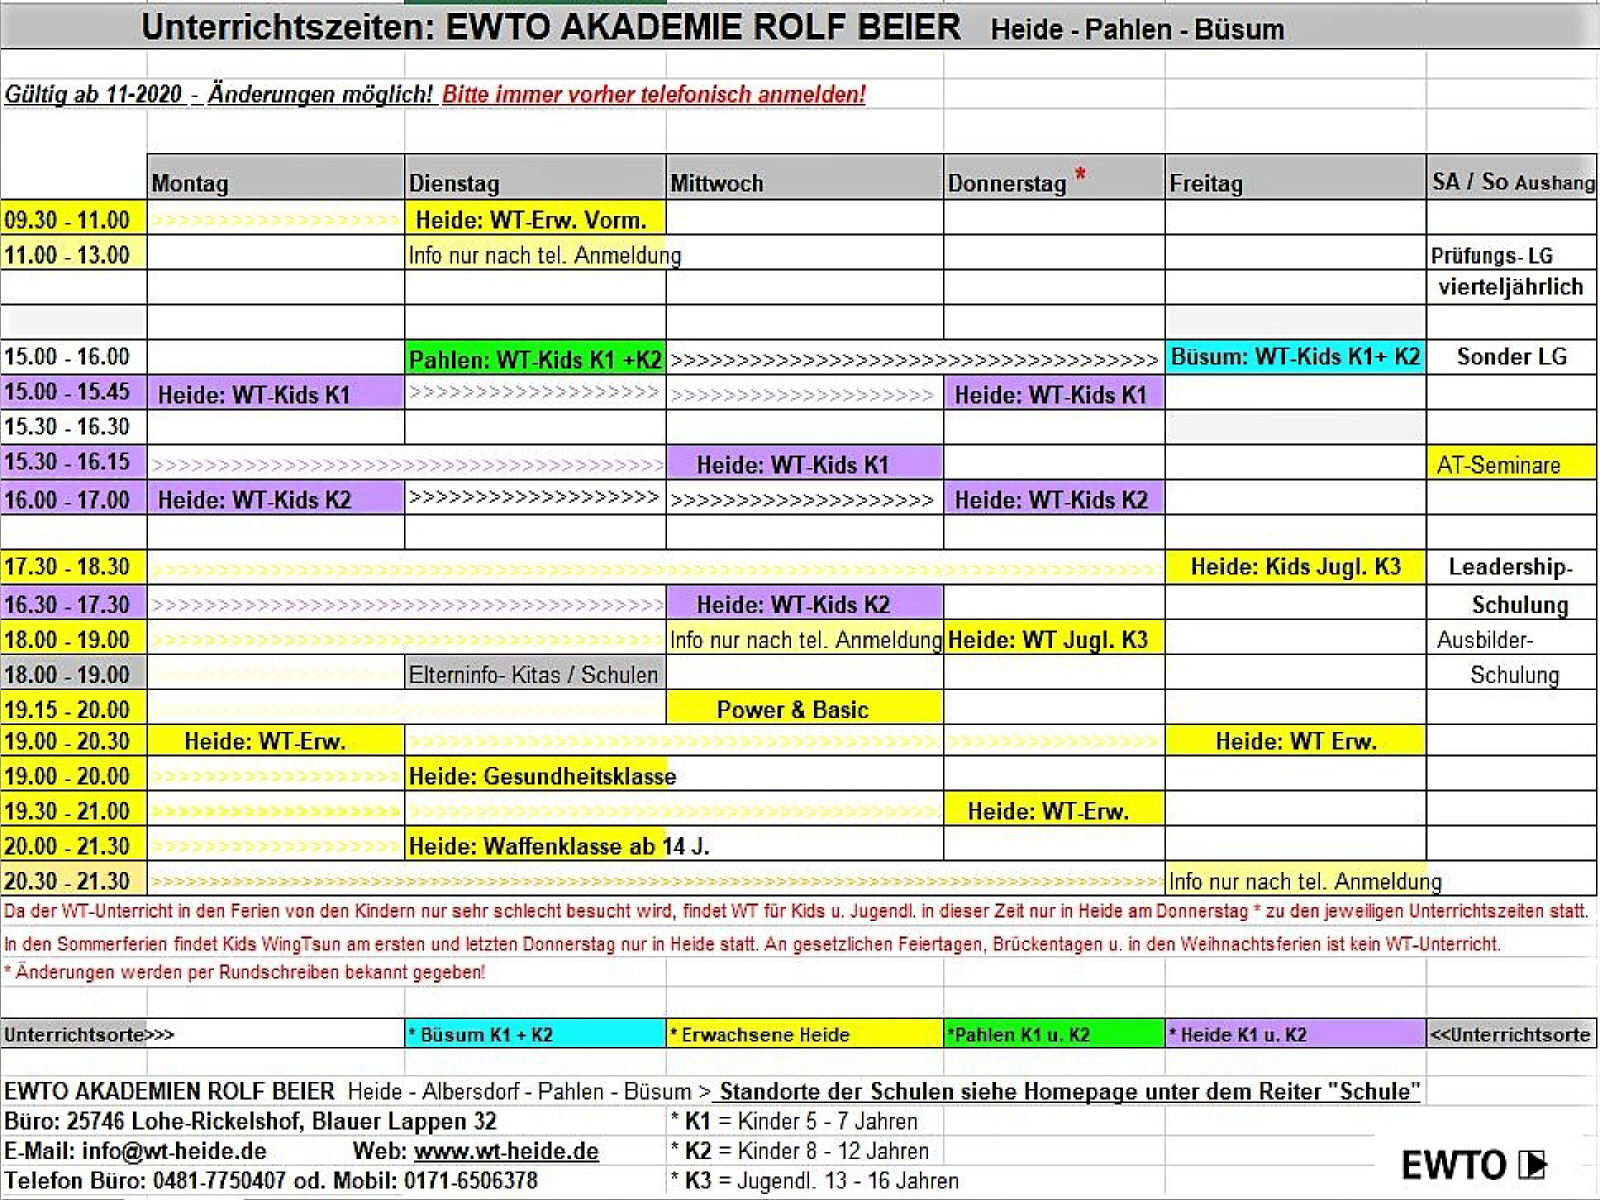The image size is (1600, 1200).
Task: Click the red Bitte immer vorher telefonisch anmelden text
Action: (x=654, y=94)
